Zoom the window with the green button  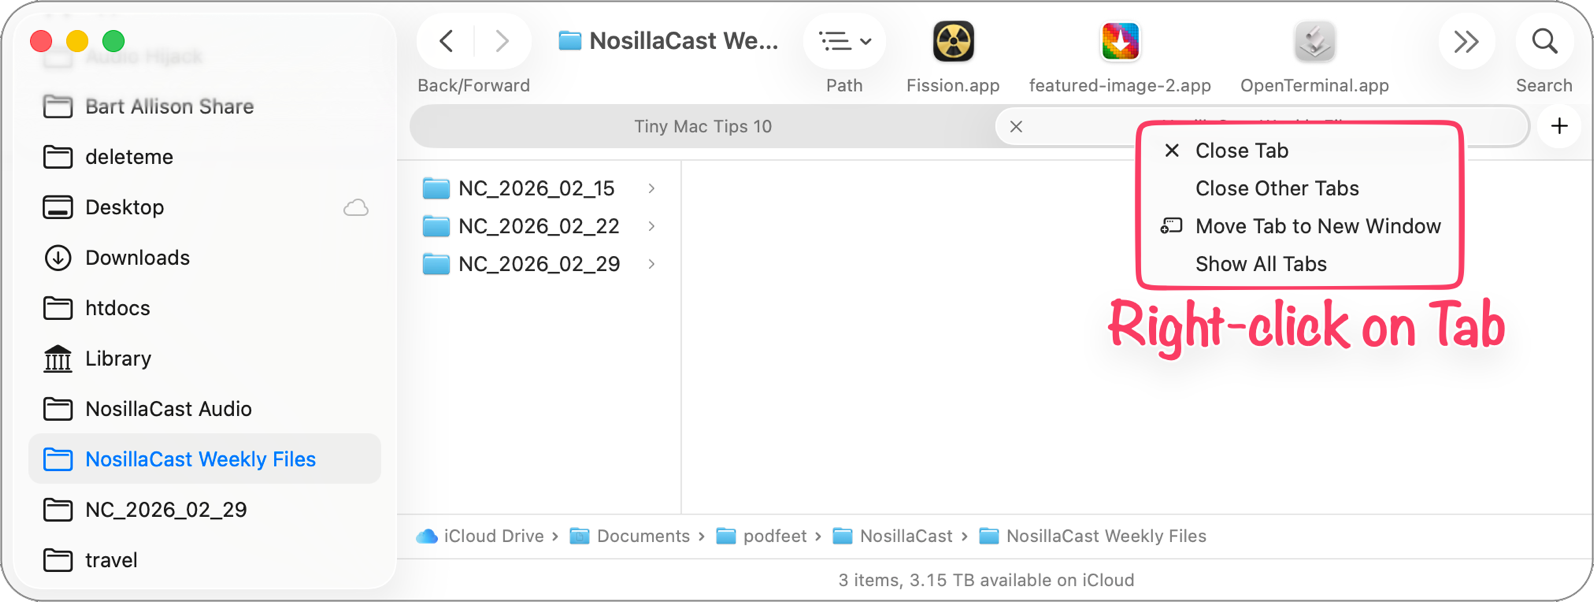coord(114,41)
